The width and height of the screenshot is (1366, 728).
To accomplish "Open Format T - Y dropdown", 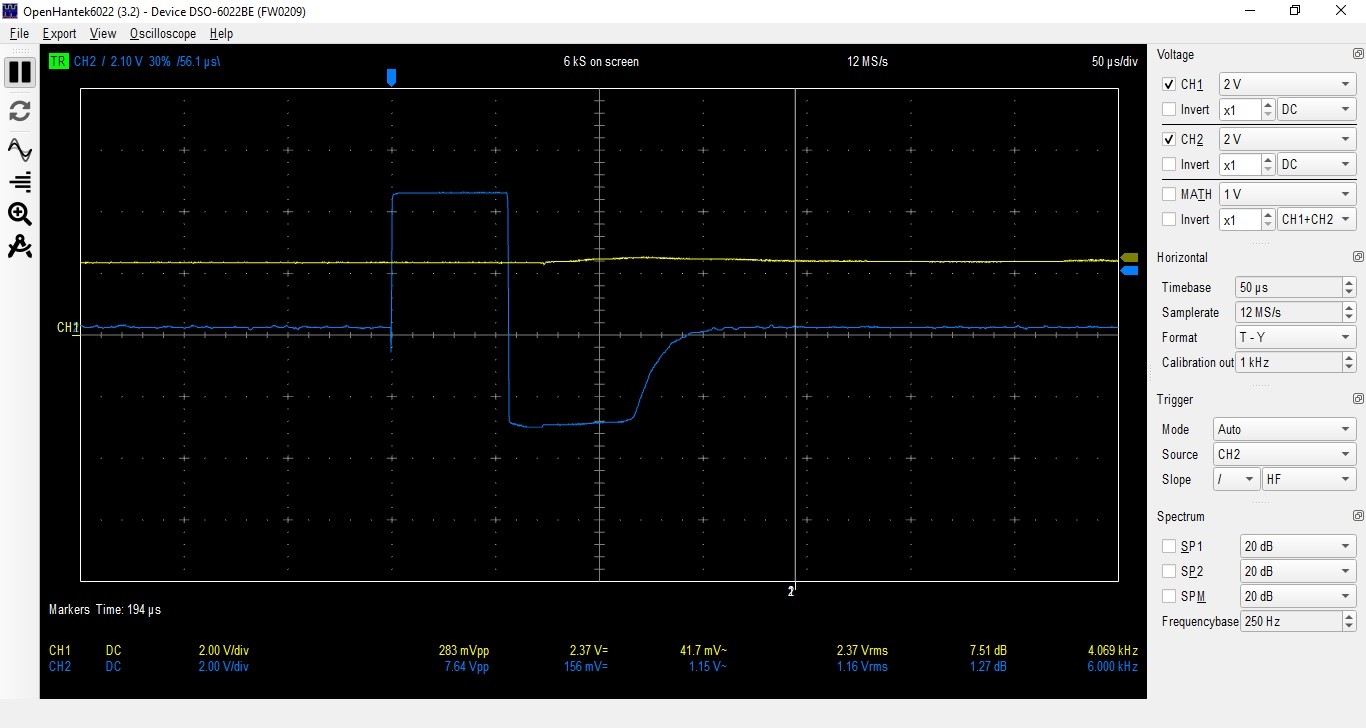I will pos(1296,338).
